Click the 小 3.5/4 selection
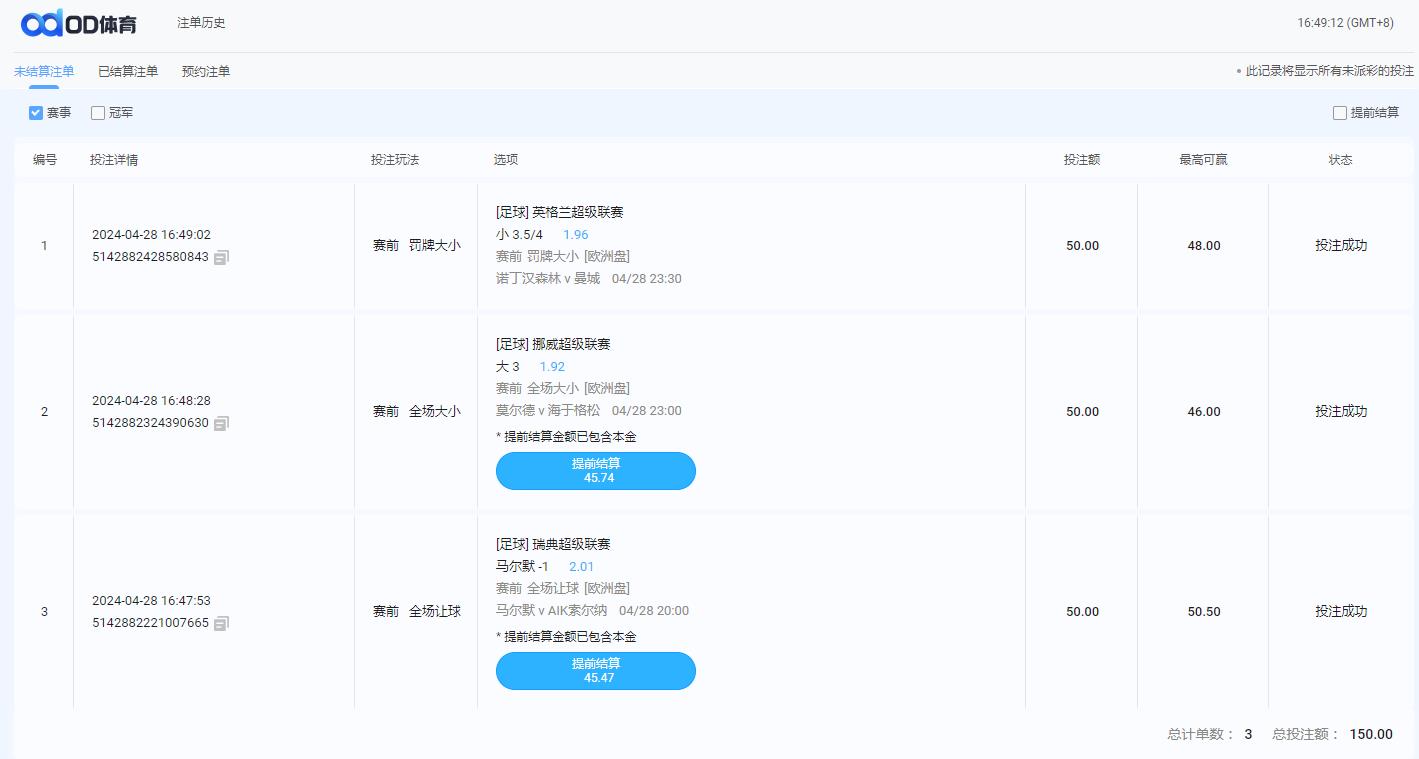 (x=519, y=235)
